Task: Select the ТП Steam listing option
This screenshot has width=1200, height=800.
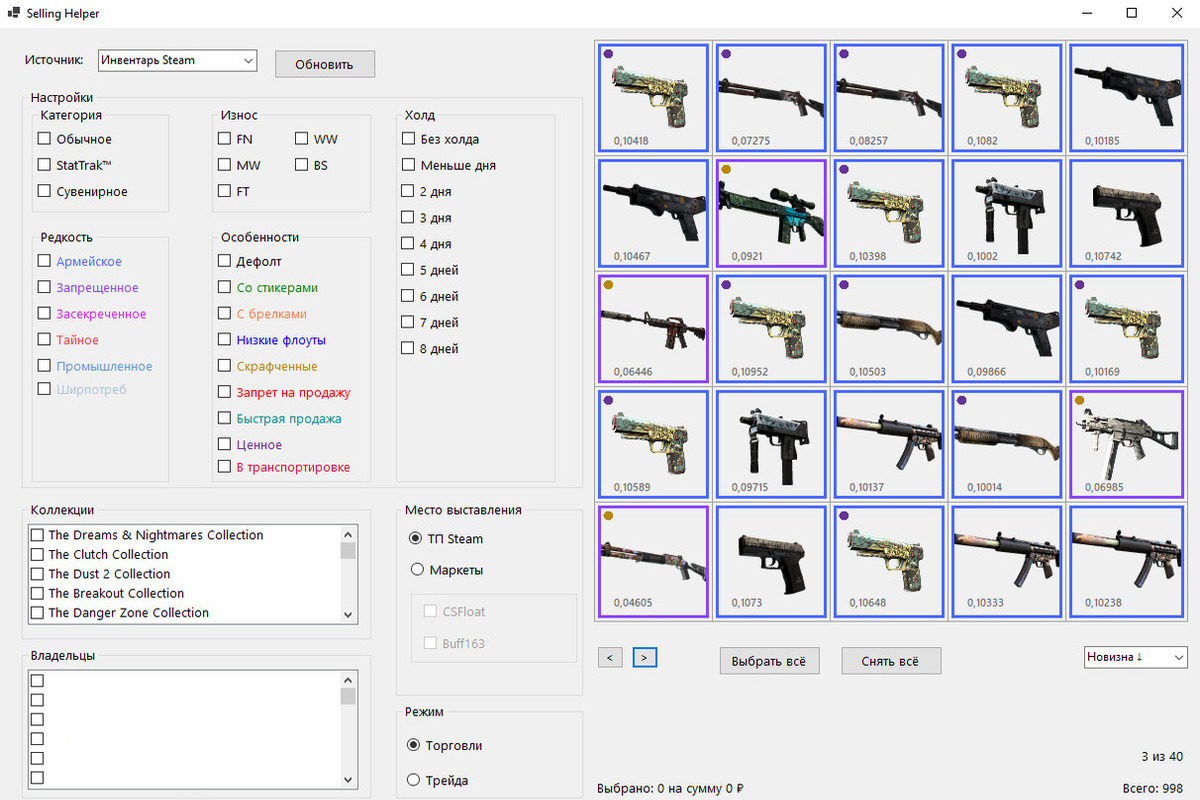Action: pos(416,539)
